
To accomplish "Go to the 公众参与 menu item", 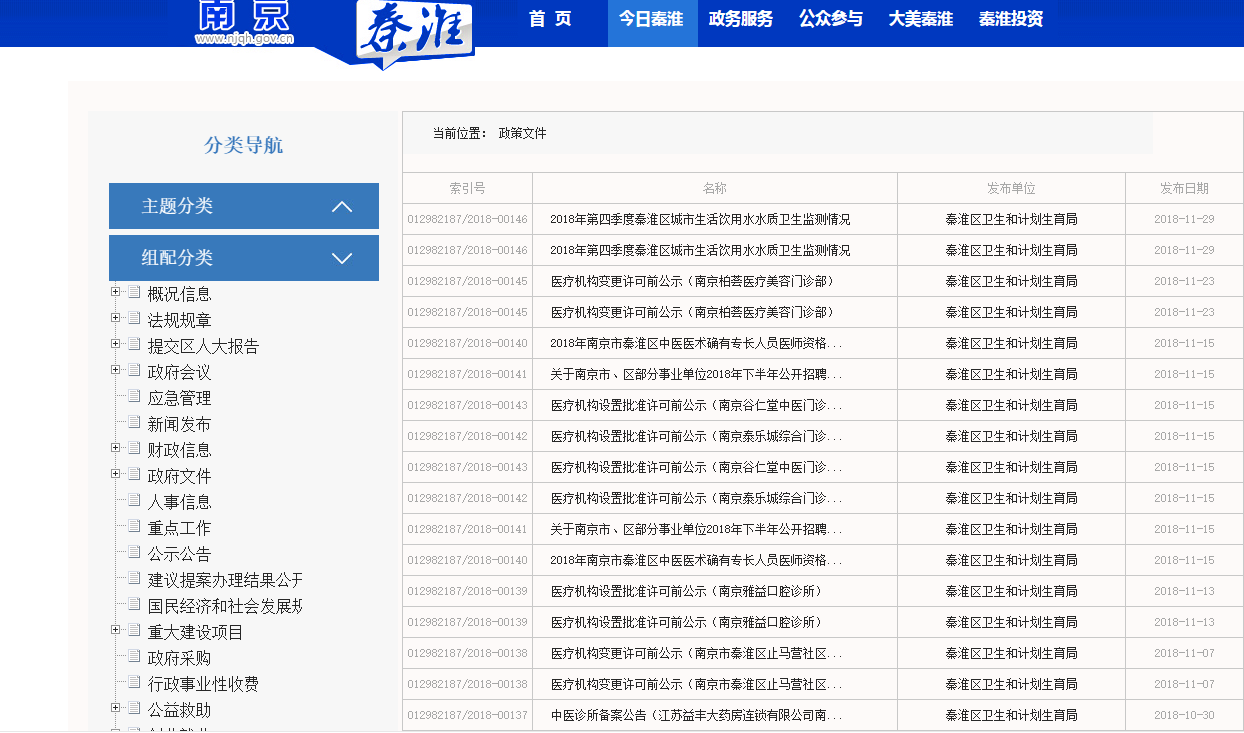I will [x=830, y=19].
